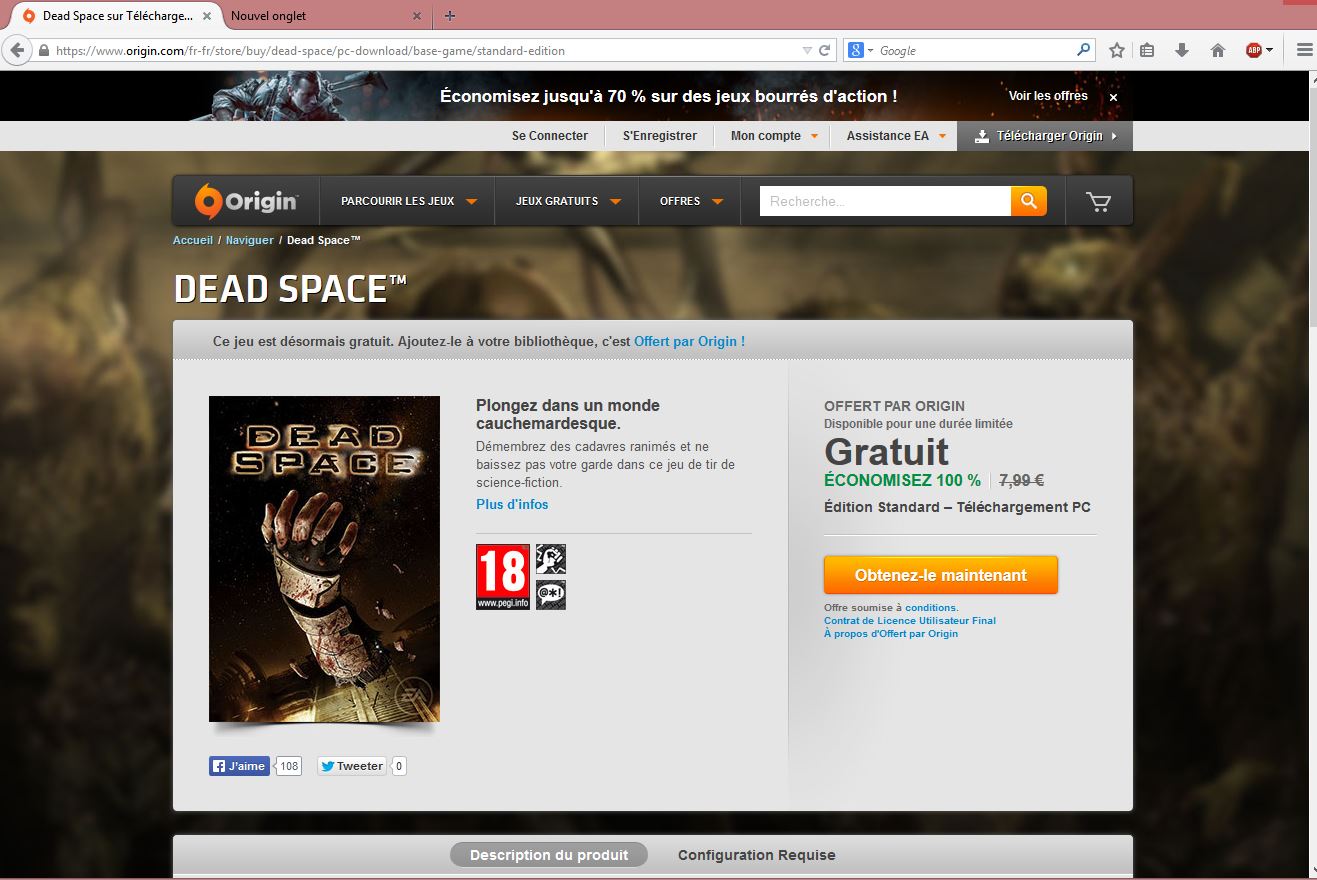Click the Facebook J'aime button
This screenshot has height=880, width=1317.
point(239,766)
